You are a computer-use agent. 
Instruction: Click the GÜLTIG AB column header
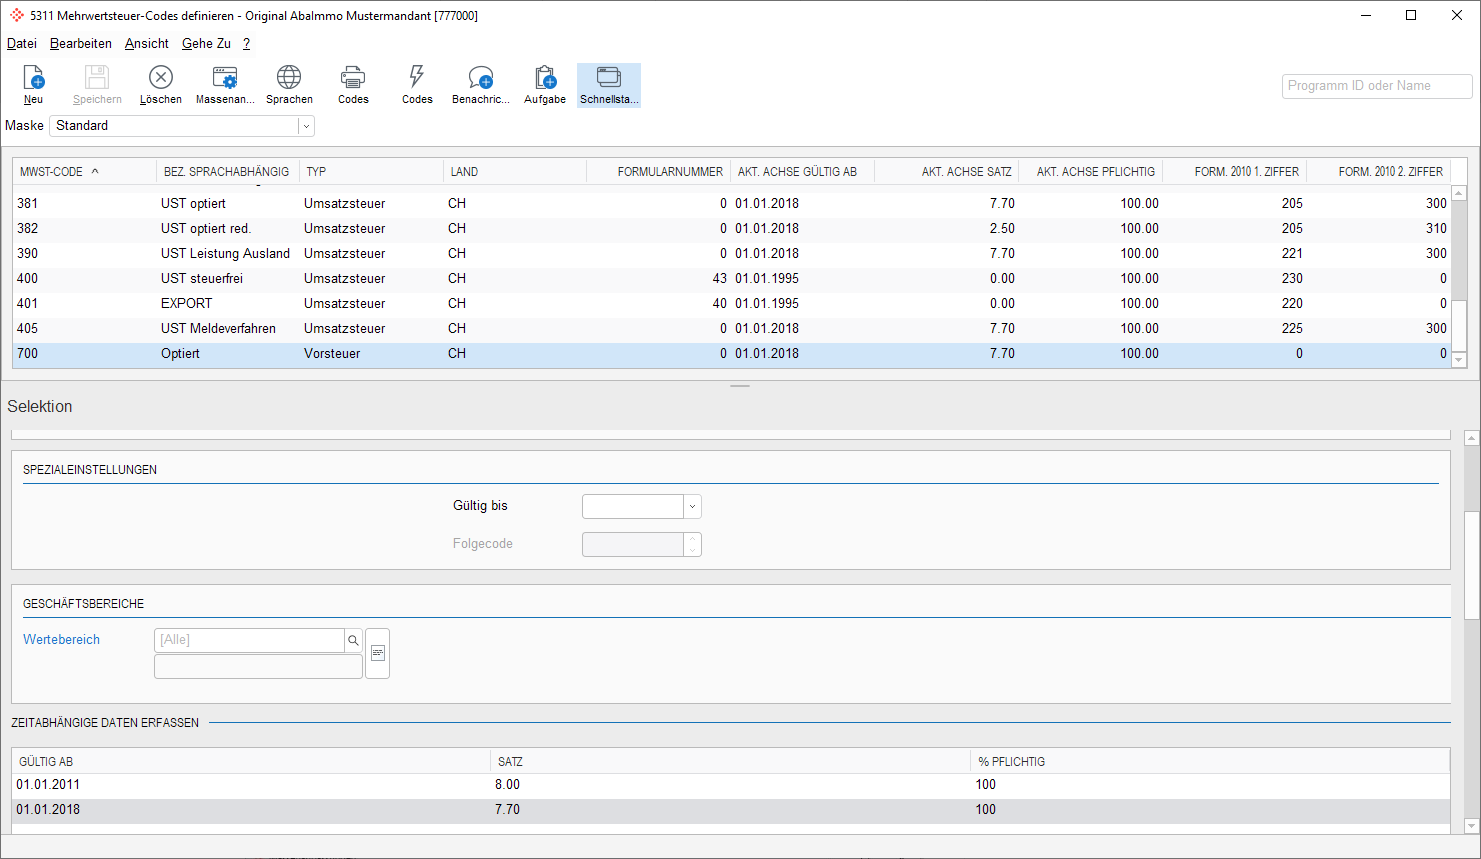[x=251, y=762]
